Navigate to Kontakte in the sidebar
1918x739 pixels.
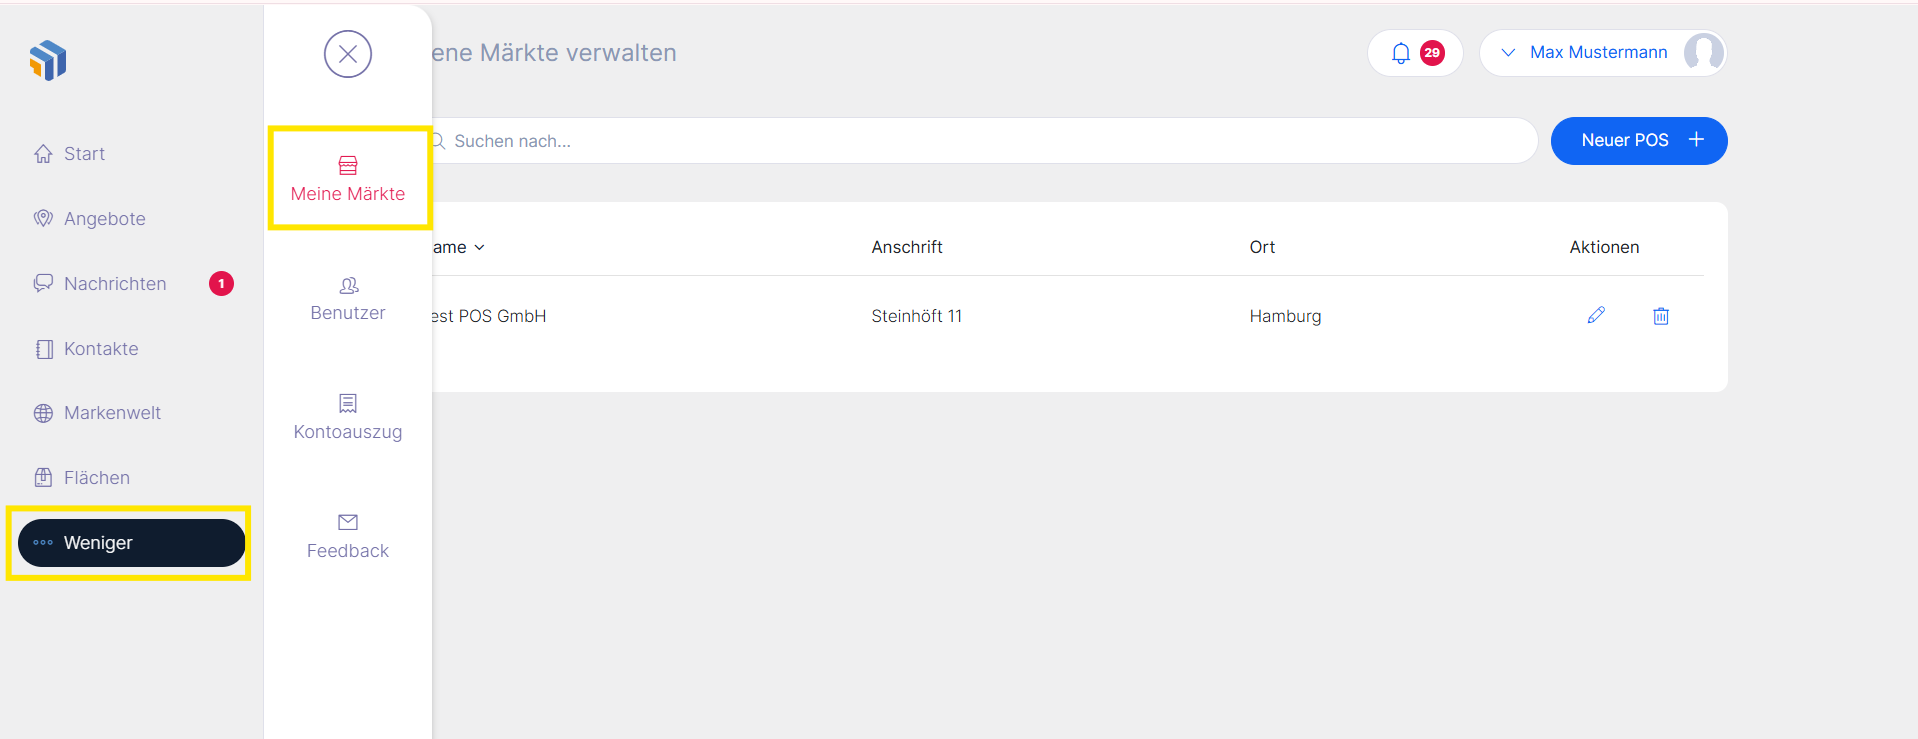pyautogui.click(x=100, y=349)
